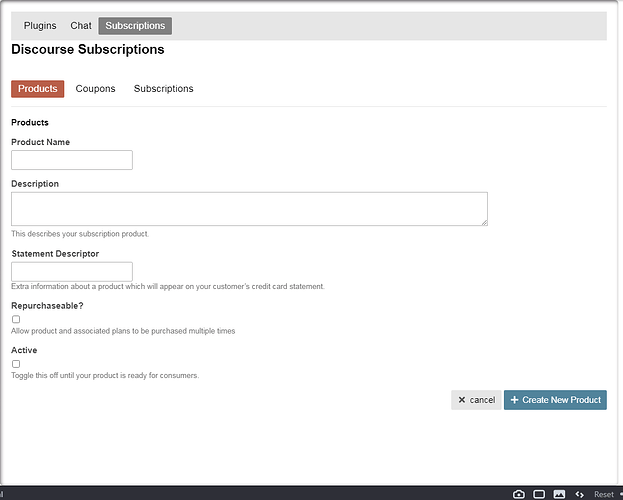Check the Repurchaseable checkbox

pyautogui.click(x=16, y=319)
